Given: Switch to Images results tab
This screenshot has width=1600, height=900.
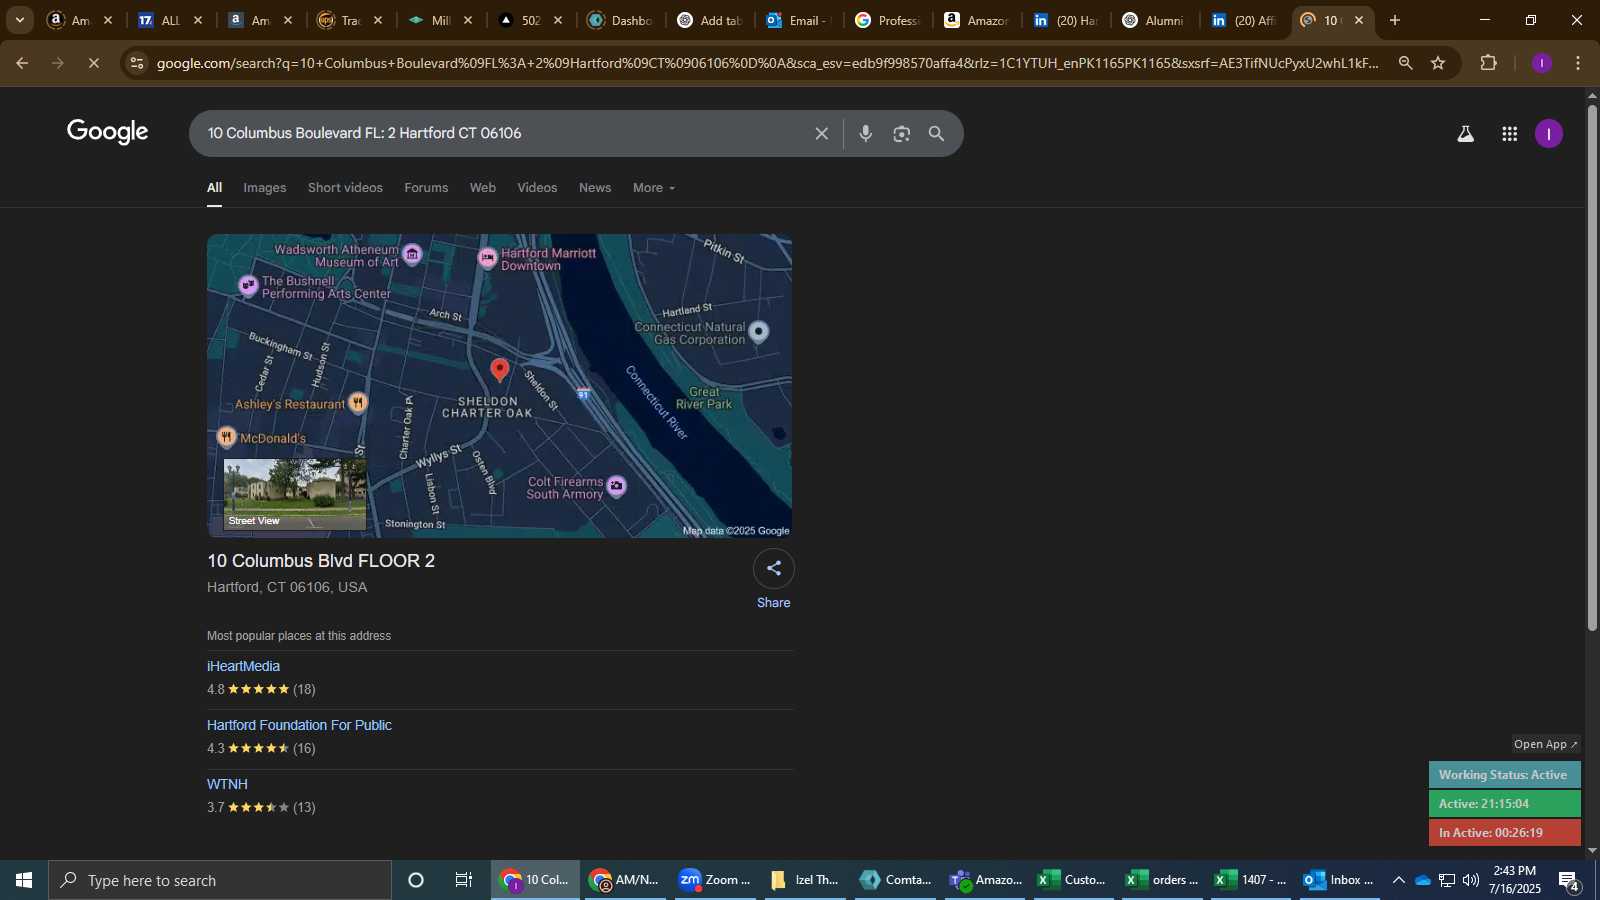Looking at the screenshot, I should point(265,188).
